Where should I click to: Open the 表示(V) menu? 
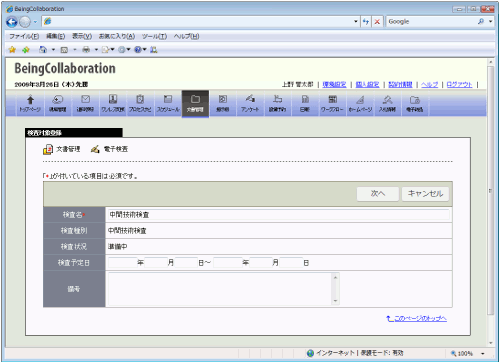click(x=82, y=36)
